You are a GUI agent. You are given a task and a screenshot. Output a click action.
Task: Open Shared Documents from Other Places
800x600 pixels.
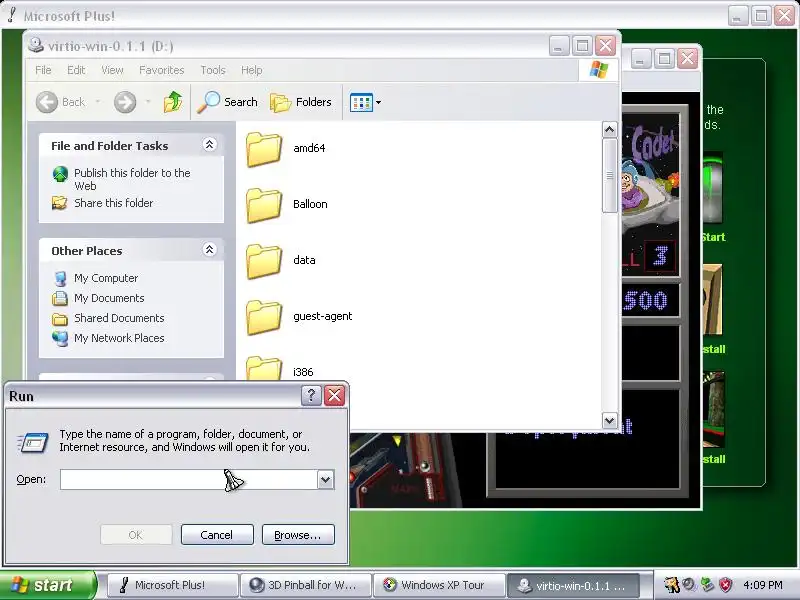click(x=119, y=318)
